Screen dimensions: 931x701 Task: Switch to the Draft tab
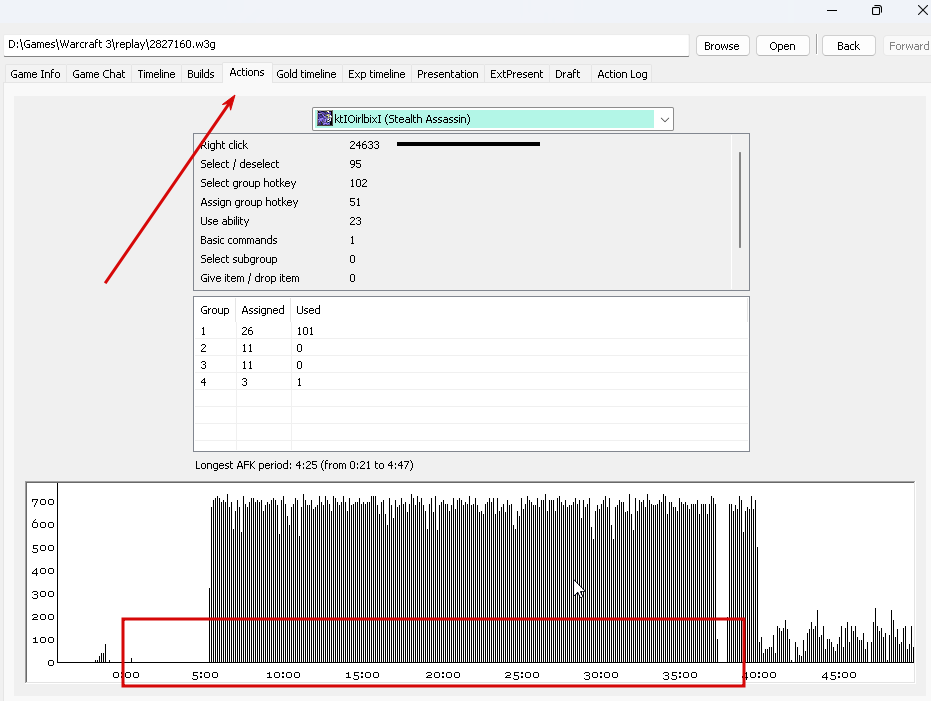[568, 74]
